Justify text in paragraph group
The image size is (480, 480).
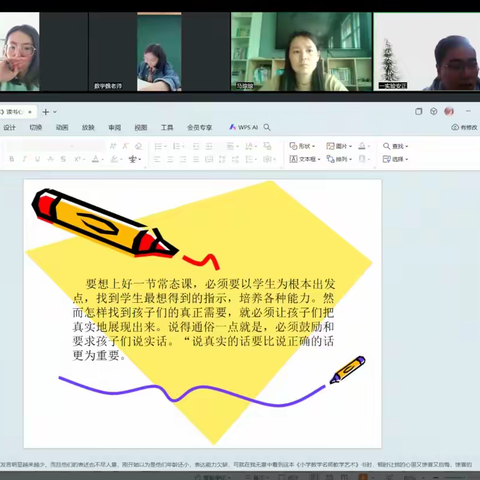pyautogui.click(x=196, y=159)
